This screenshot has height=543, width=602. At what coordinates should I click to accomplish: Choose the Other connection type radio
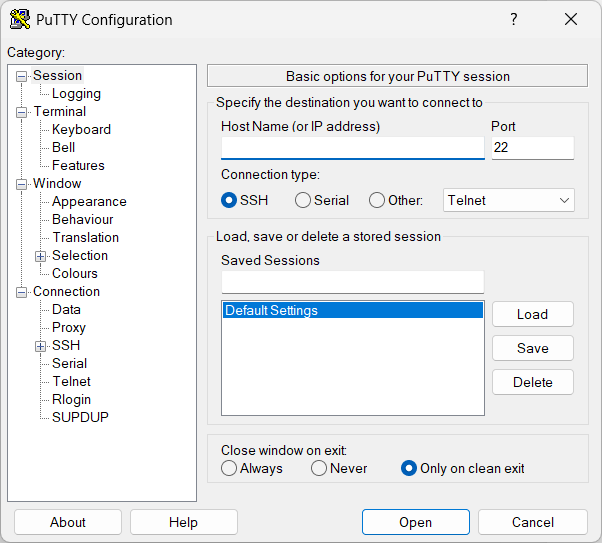pyautogui.click(x=377, y=200)
